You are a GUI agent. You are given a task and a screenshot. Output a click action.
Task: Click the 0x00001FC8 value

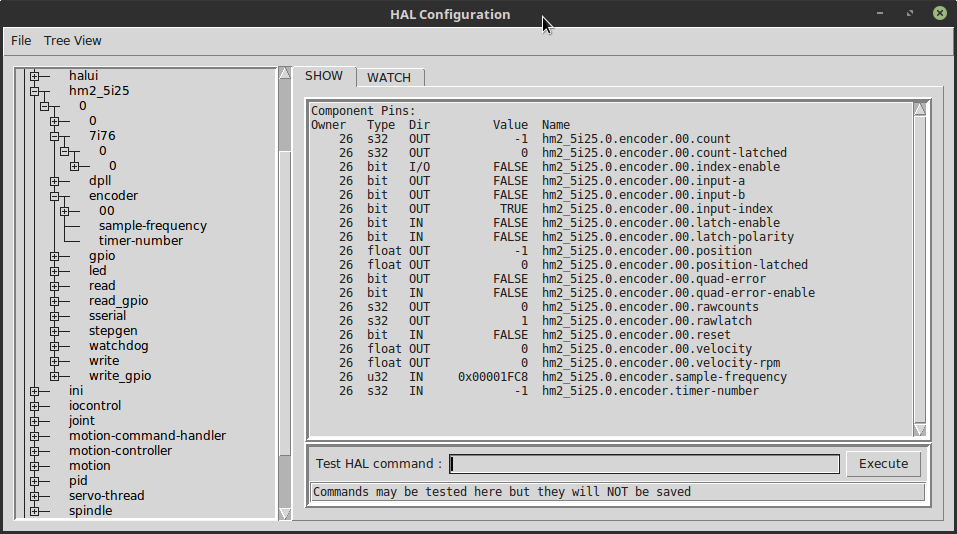click(493, 377)
